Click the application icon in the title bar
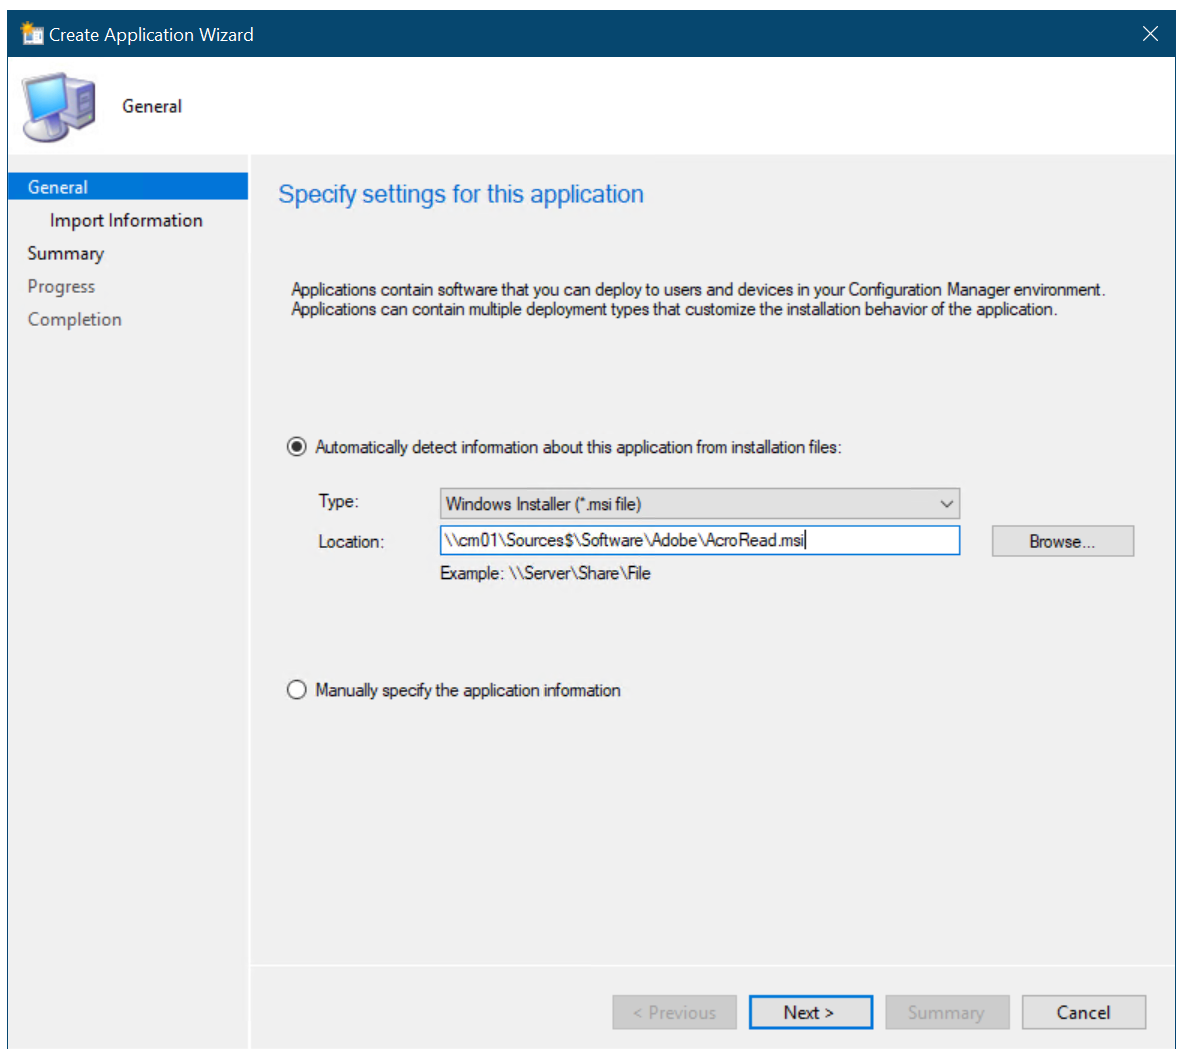 [x=31, y=32]
